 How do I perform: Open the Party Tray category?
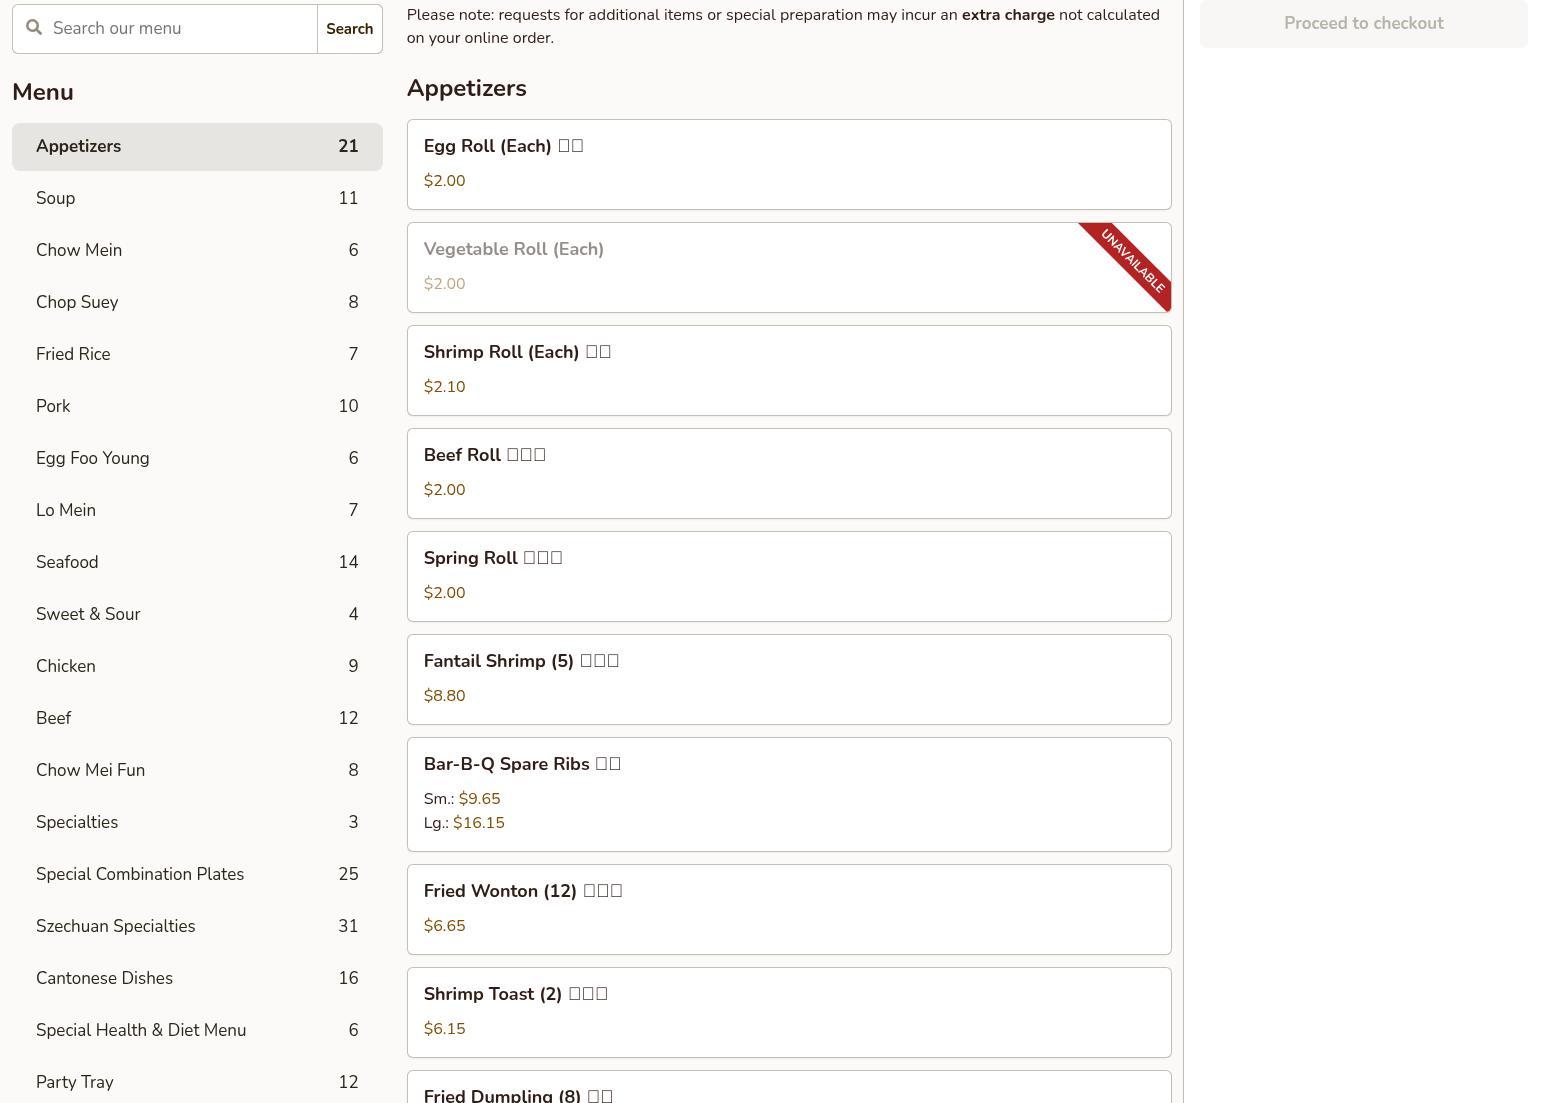(x=197, y=1082)
